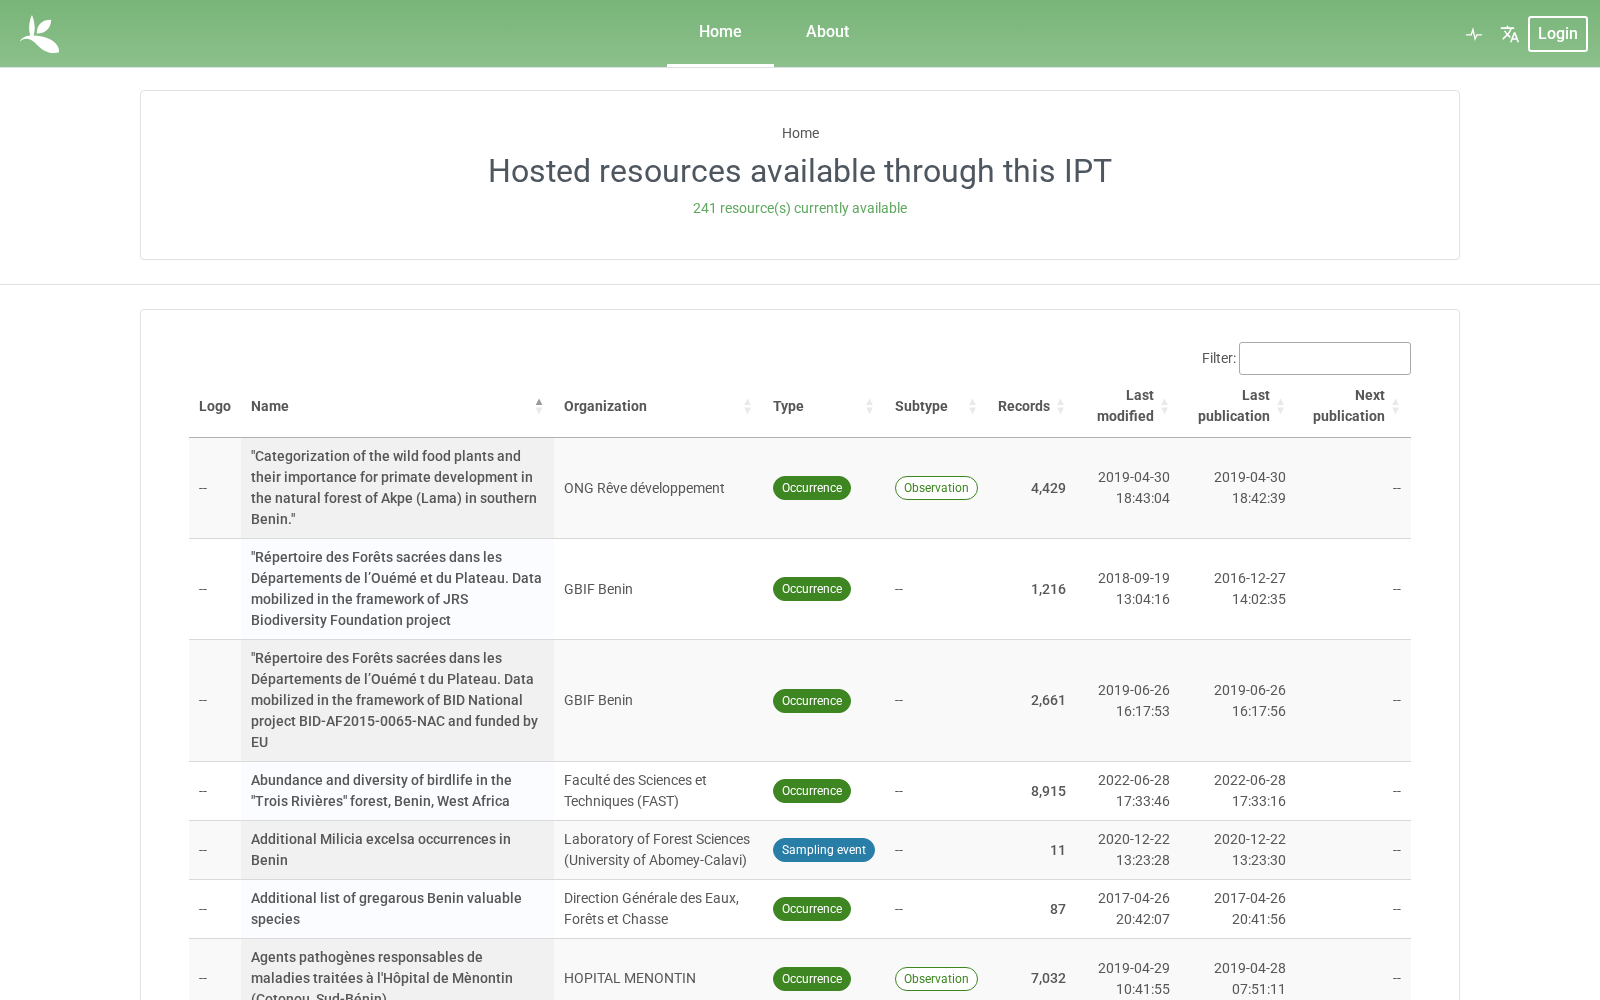Click the 2,661 records value
The image size is (1600, 1000).
(x=1048, y=700)
